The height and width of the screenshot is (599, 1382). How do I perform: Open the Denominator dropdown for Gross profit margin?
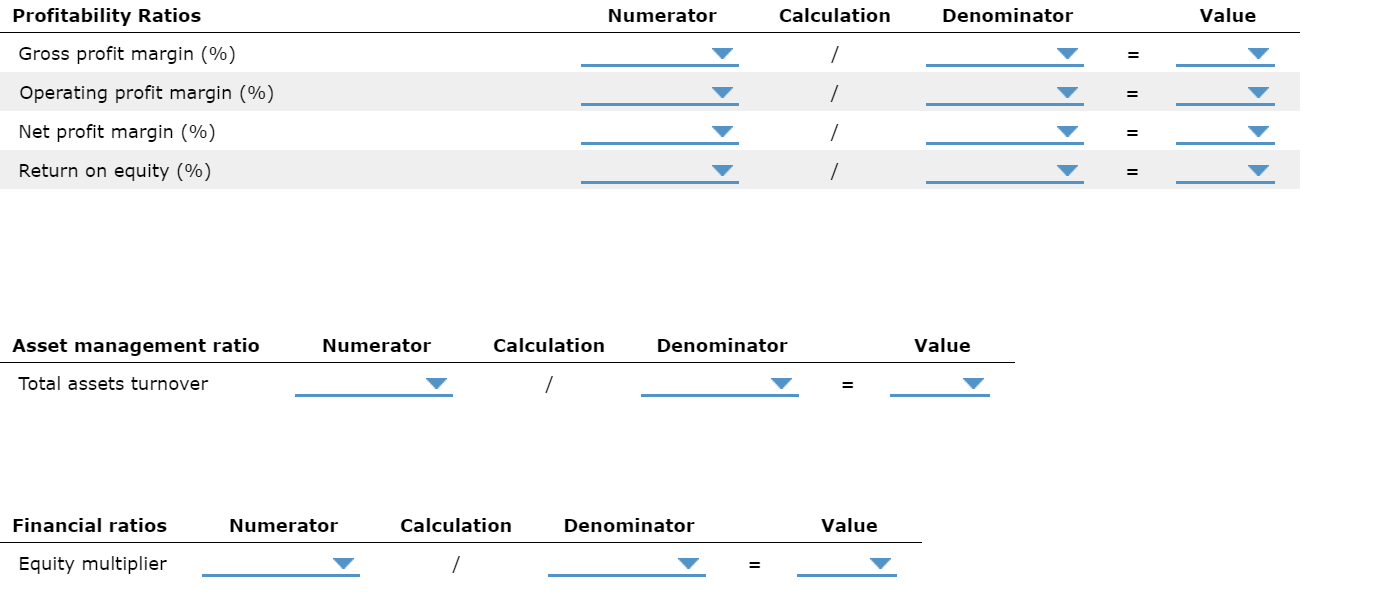pyautogui.click(x=1067, y=54)
